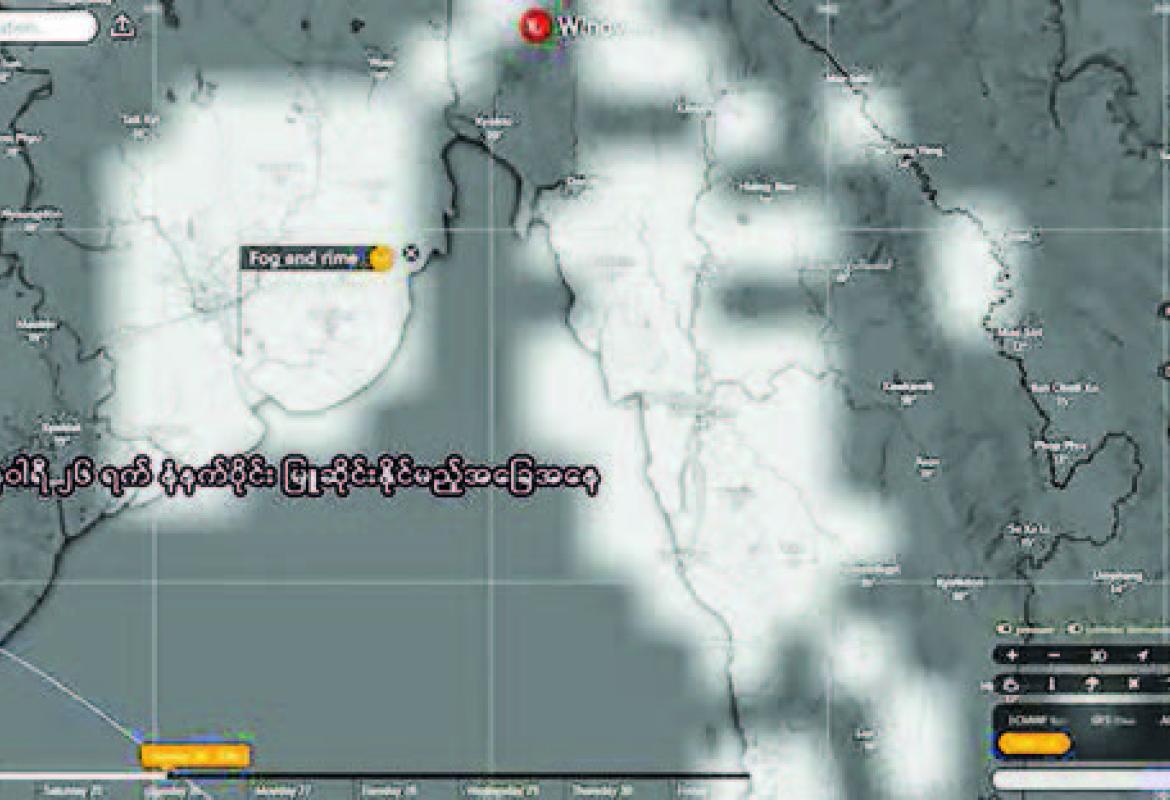Click the red Windy logo icon
The width and height of the screenshot is (1170, 800).
[536, 25]
